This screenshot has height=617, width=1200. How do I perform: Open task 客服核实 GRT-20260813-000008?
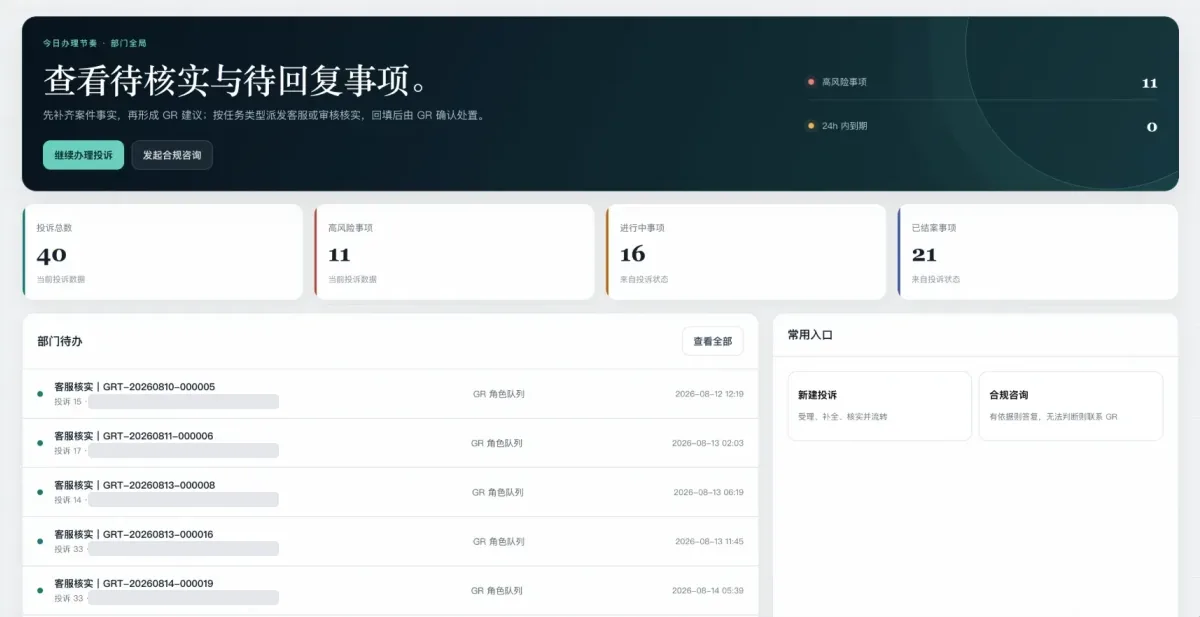[390, 492]
